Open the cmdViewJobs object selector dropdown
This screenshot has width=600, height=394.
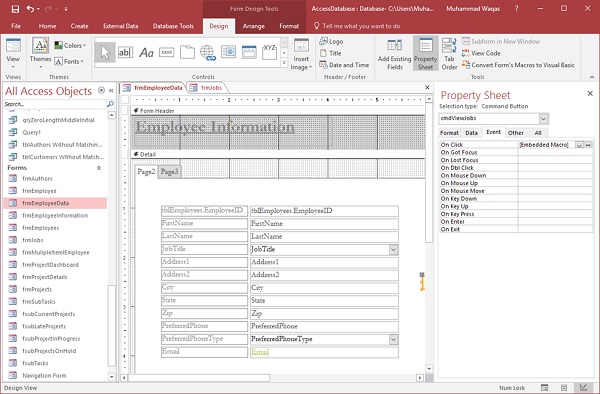[x=544, y=119]
